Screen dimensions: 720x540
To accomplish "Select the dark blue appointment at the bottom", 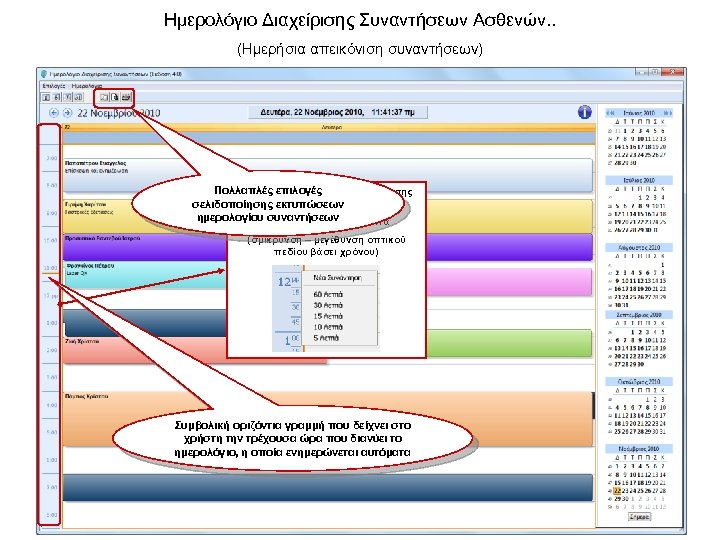I will click(x=327, y=488).
